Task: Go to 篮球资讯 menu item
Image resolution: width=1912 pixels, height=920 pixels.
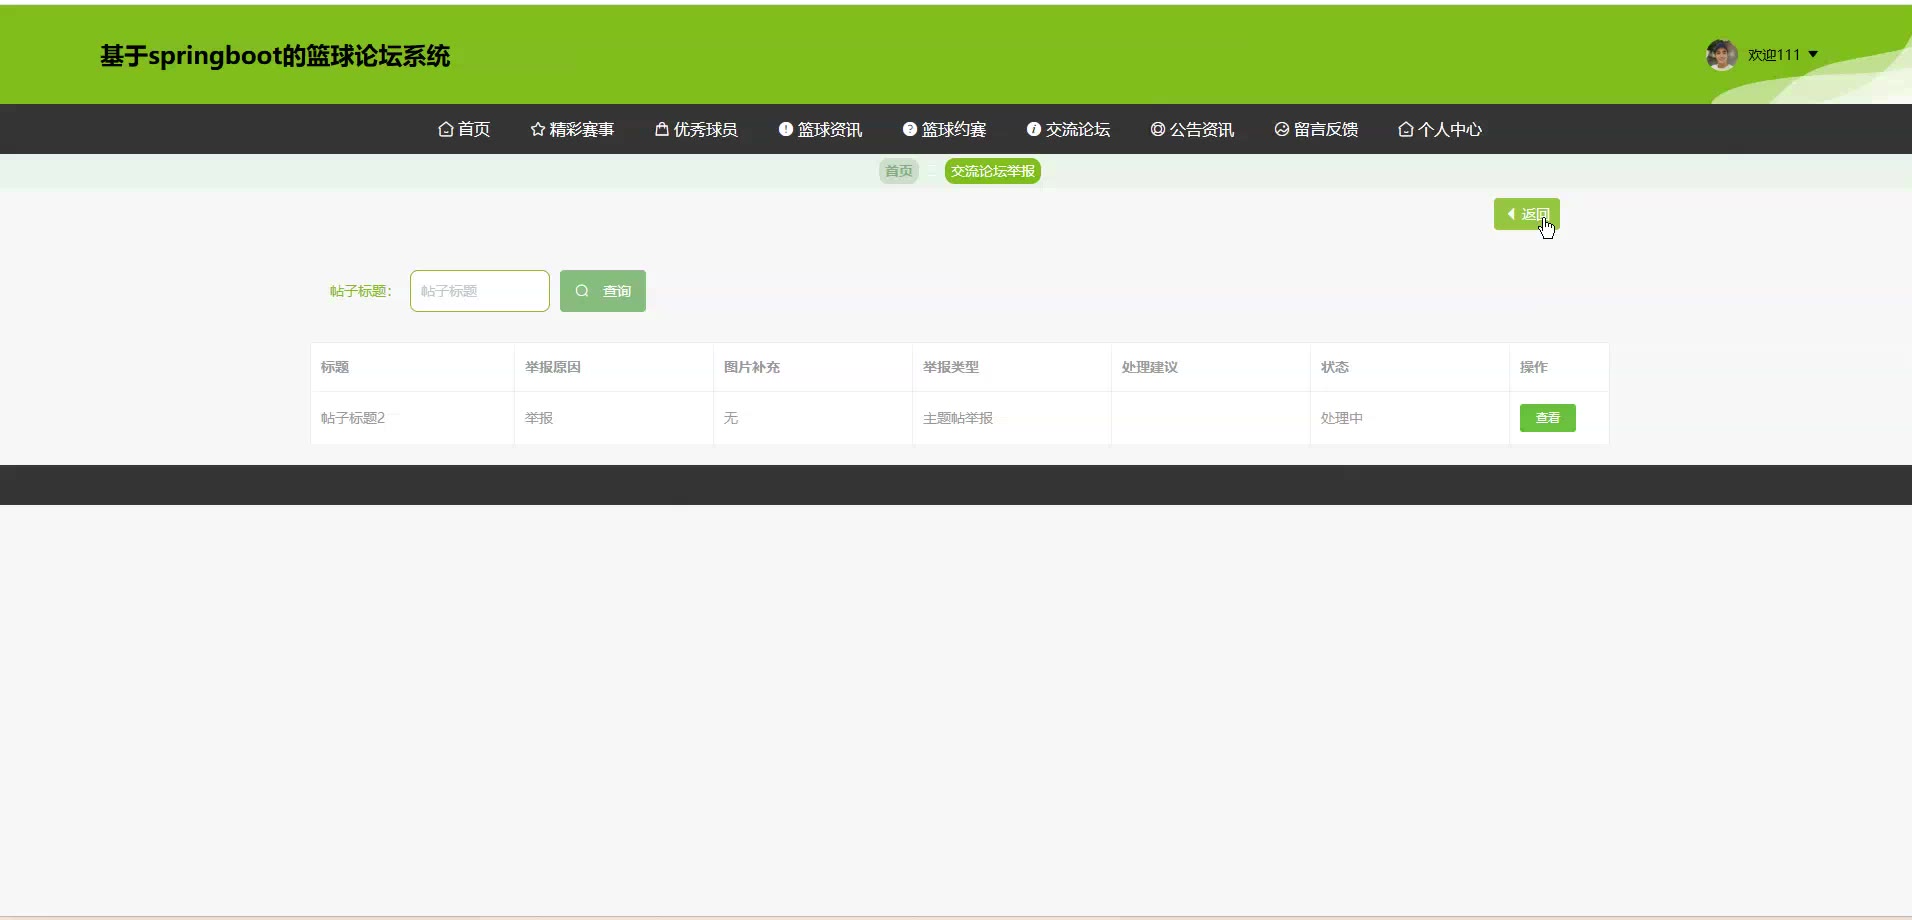Action: 820,129
